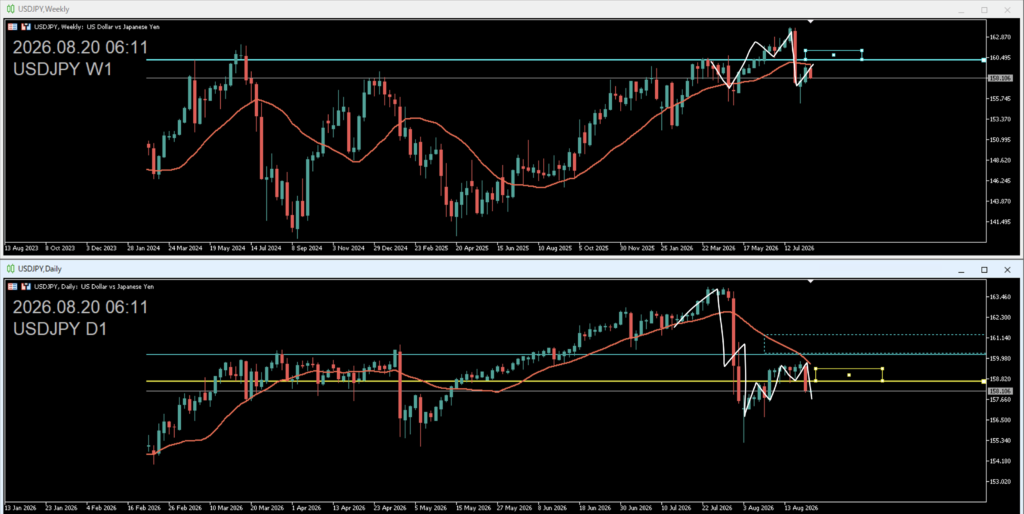Close the USDJPY,Weekly window
This screenshot has width=1024, height=514.
(x=1007, y=10)
